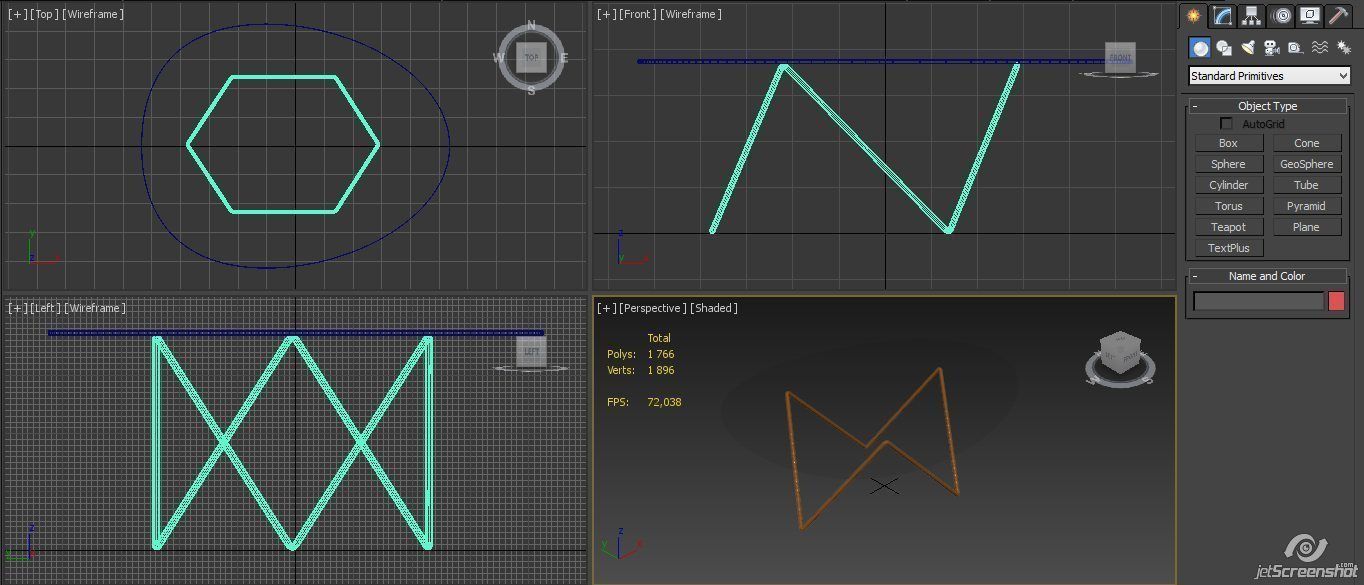Open the Standard Primitives dropdown

1269,76
